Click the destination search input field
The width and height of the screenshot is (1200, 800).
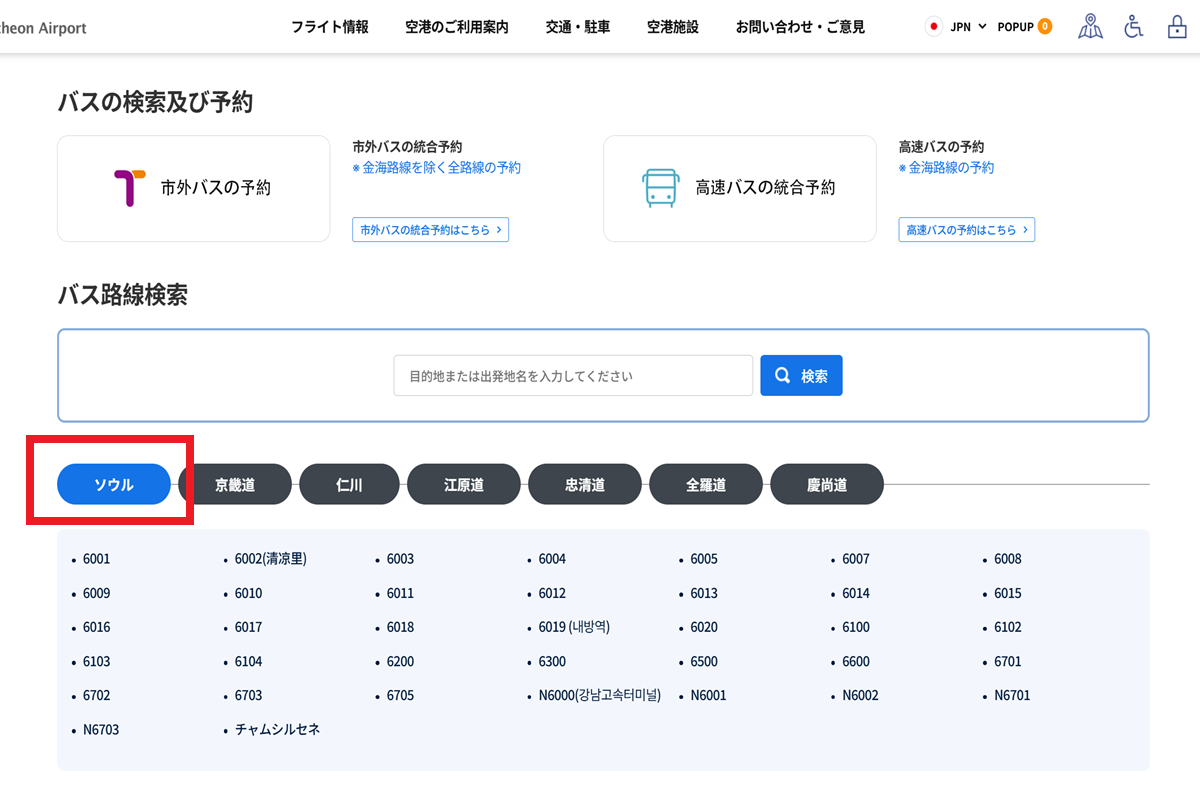coord(572,376)
